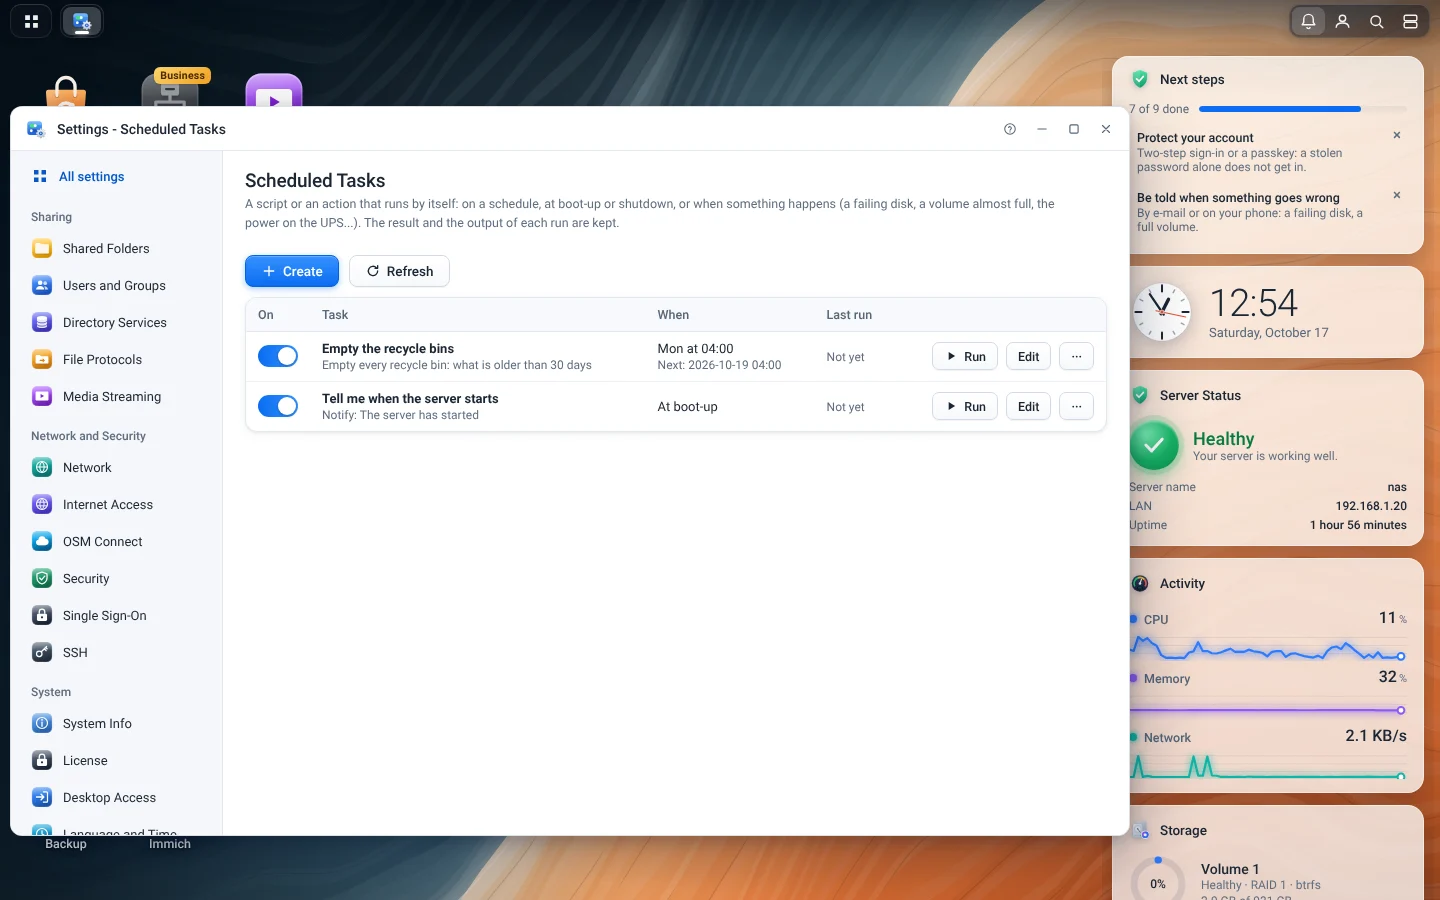This screenshot has height=900, width=1440.
Task: Select the Settings app in top taskbar
Action: click(x=82, y=21)
